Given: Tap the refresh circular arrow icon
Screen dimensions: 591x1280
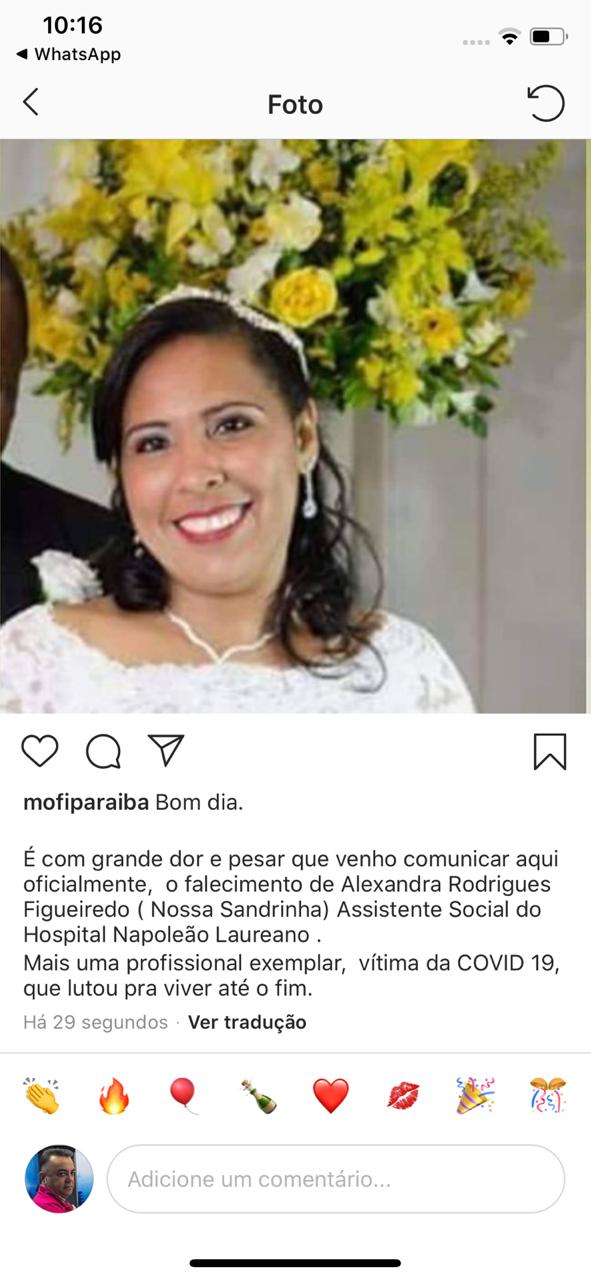Looking at the screenshot, I should click(546, 103).
